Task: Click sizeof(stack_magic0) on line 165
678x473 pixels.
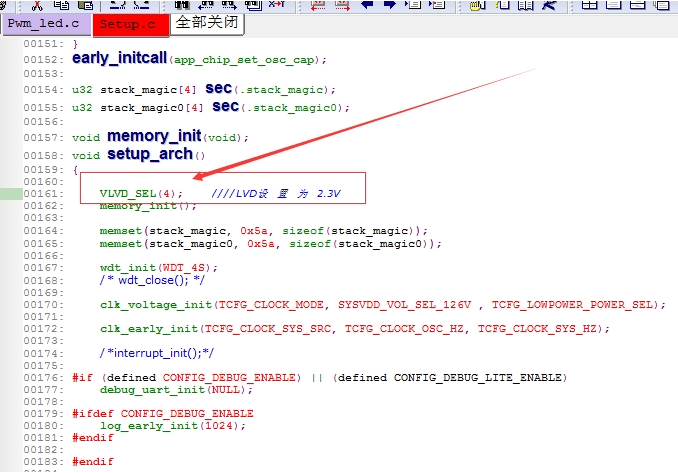Action: pos(361,243)
